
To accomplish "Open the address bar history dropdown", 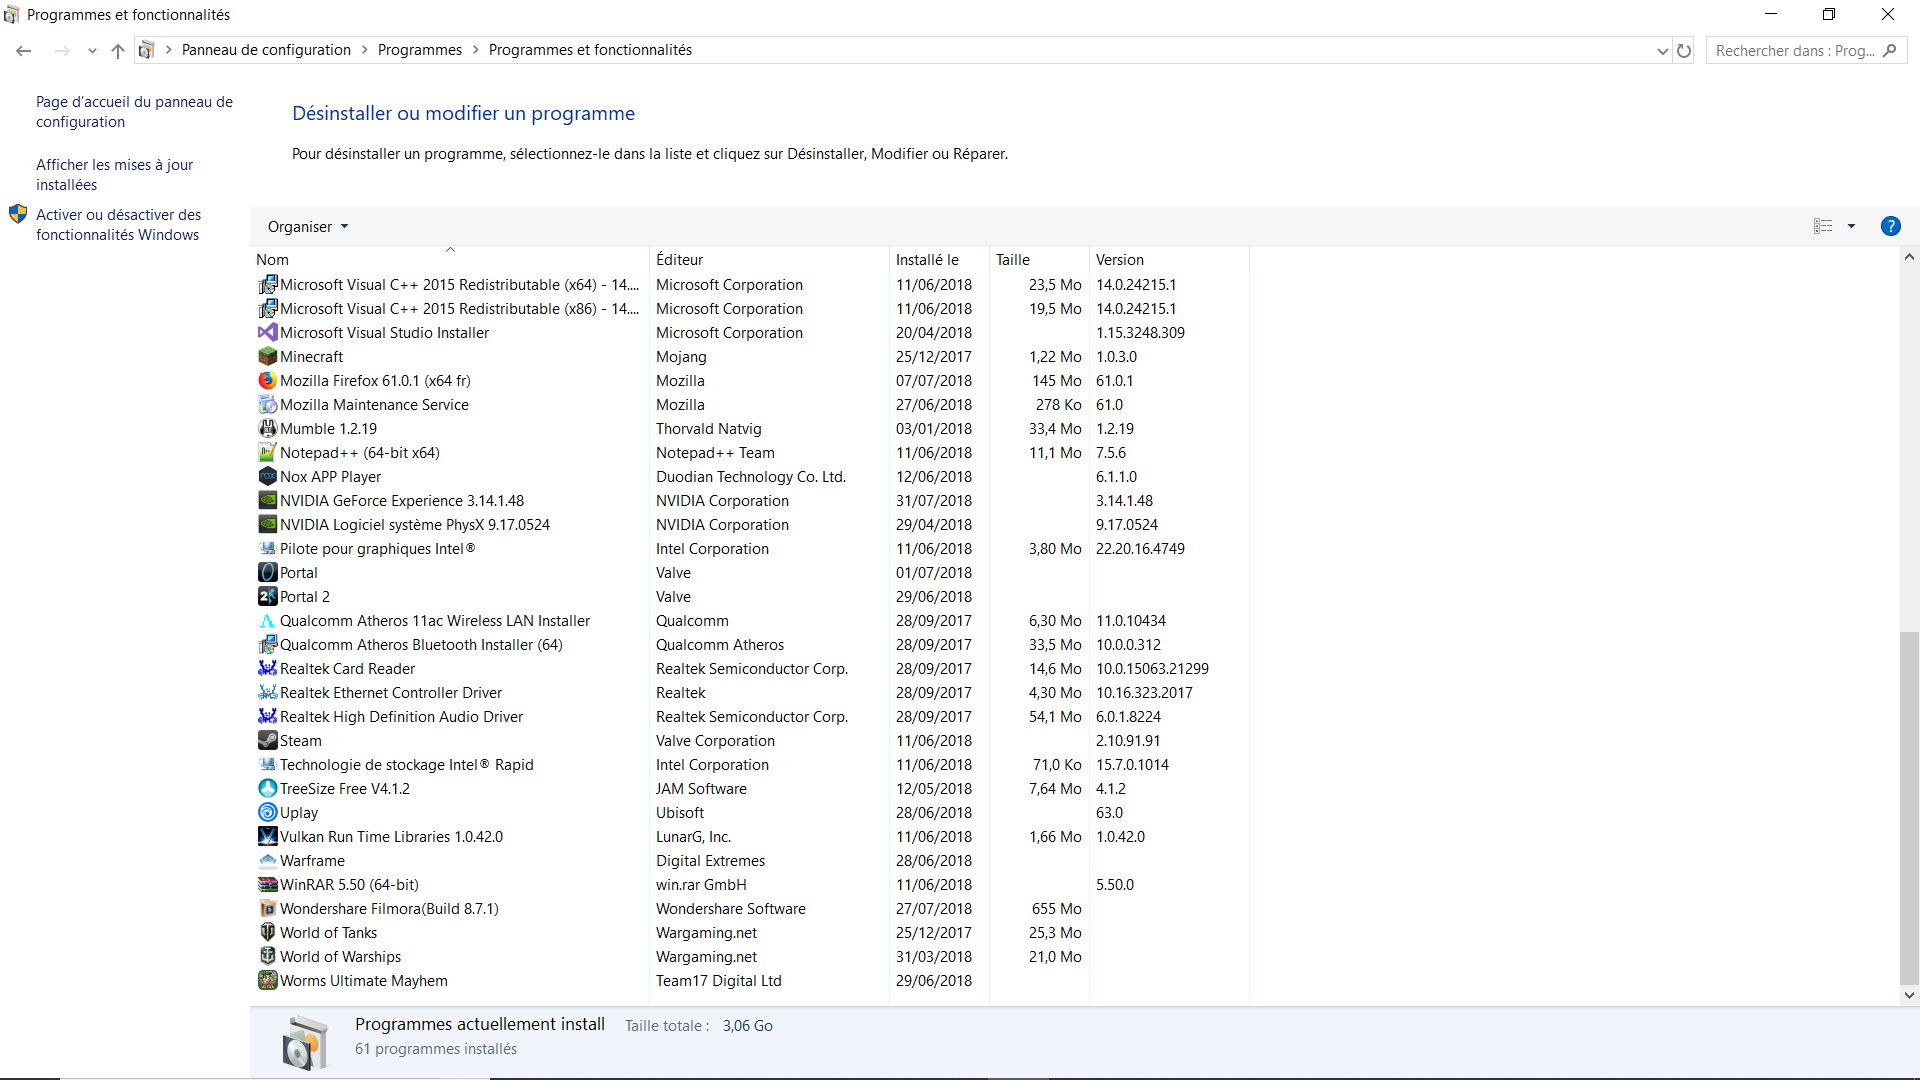I will [1662, 51].
